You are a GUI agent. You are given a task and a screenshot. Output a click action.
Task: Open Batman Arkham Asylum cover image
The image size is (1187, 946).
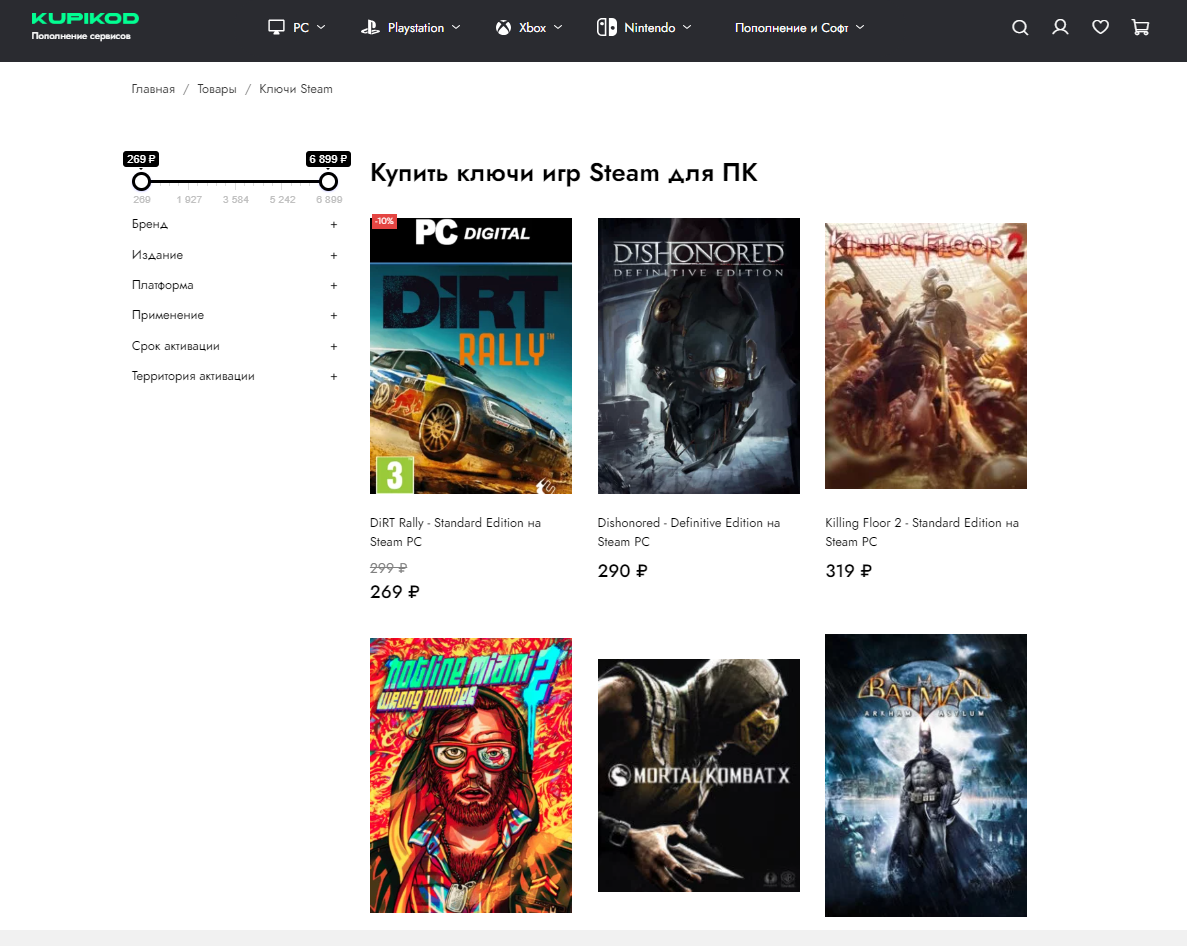pyautogui.click(x=926, y=775)
